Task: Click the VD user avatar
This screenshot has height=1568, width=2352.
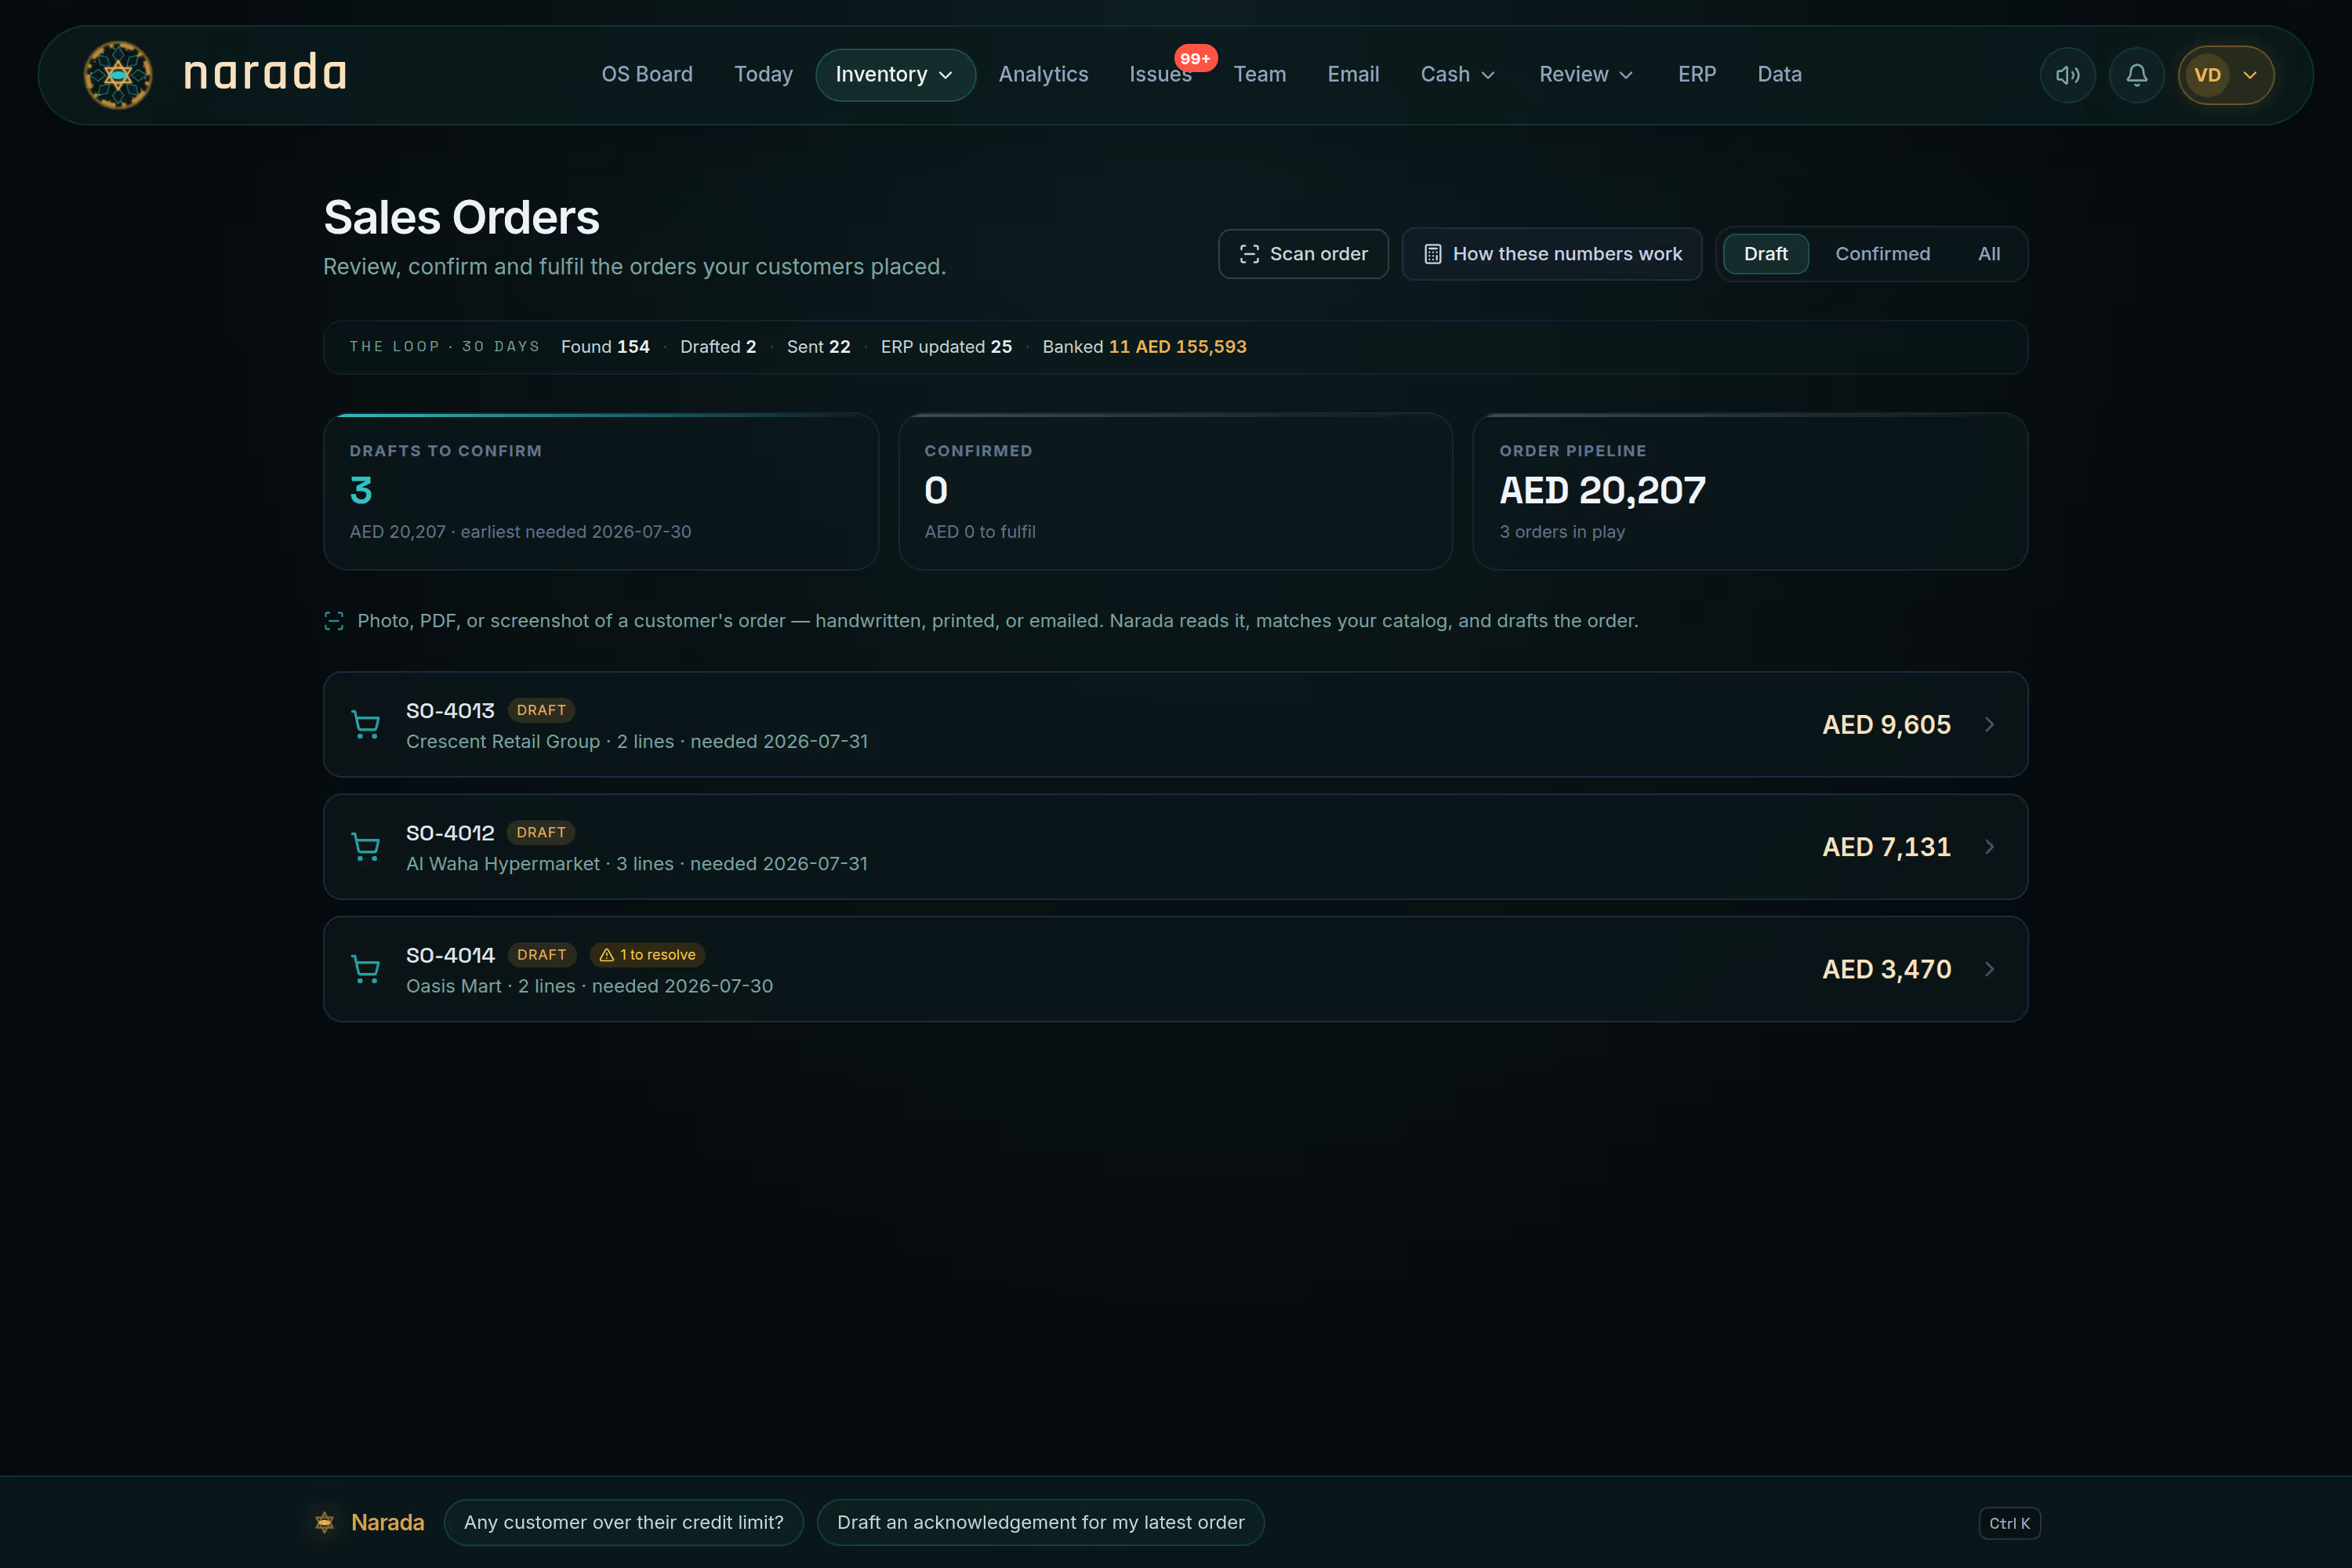Action: 2206,75
